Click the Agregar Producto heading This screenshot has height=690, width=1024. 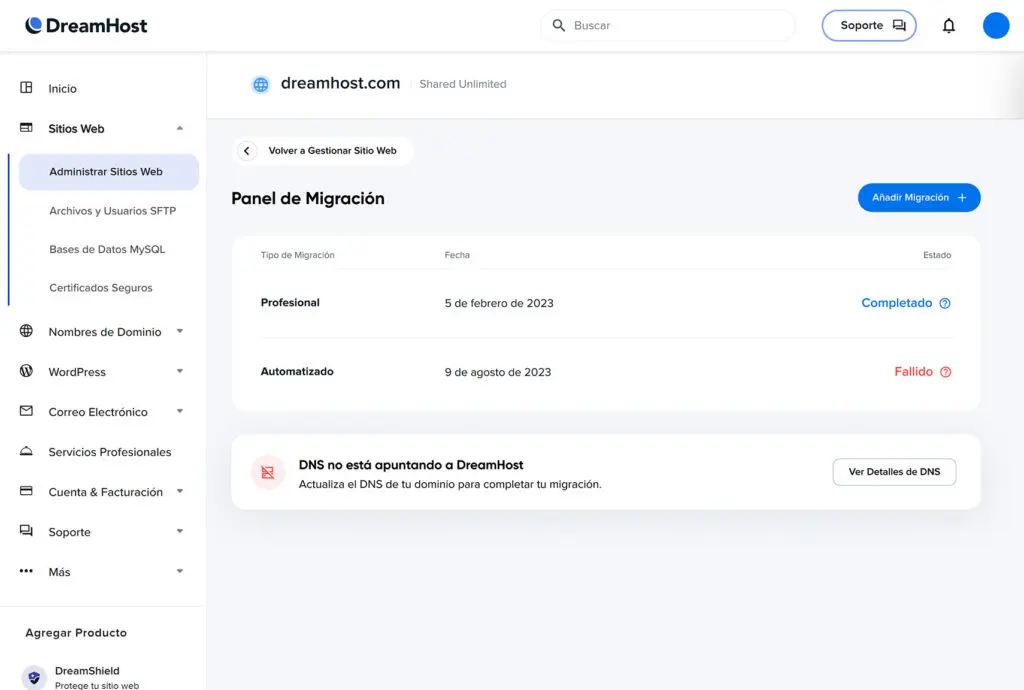(76, 633)
